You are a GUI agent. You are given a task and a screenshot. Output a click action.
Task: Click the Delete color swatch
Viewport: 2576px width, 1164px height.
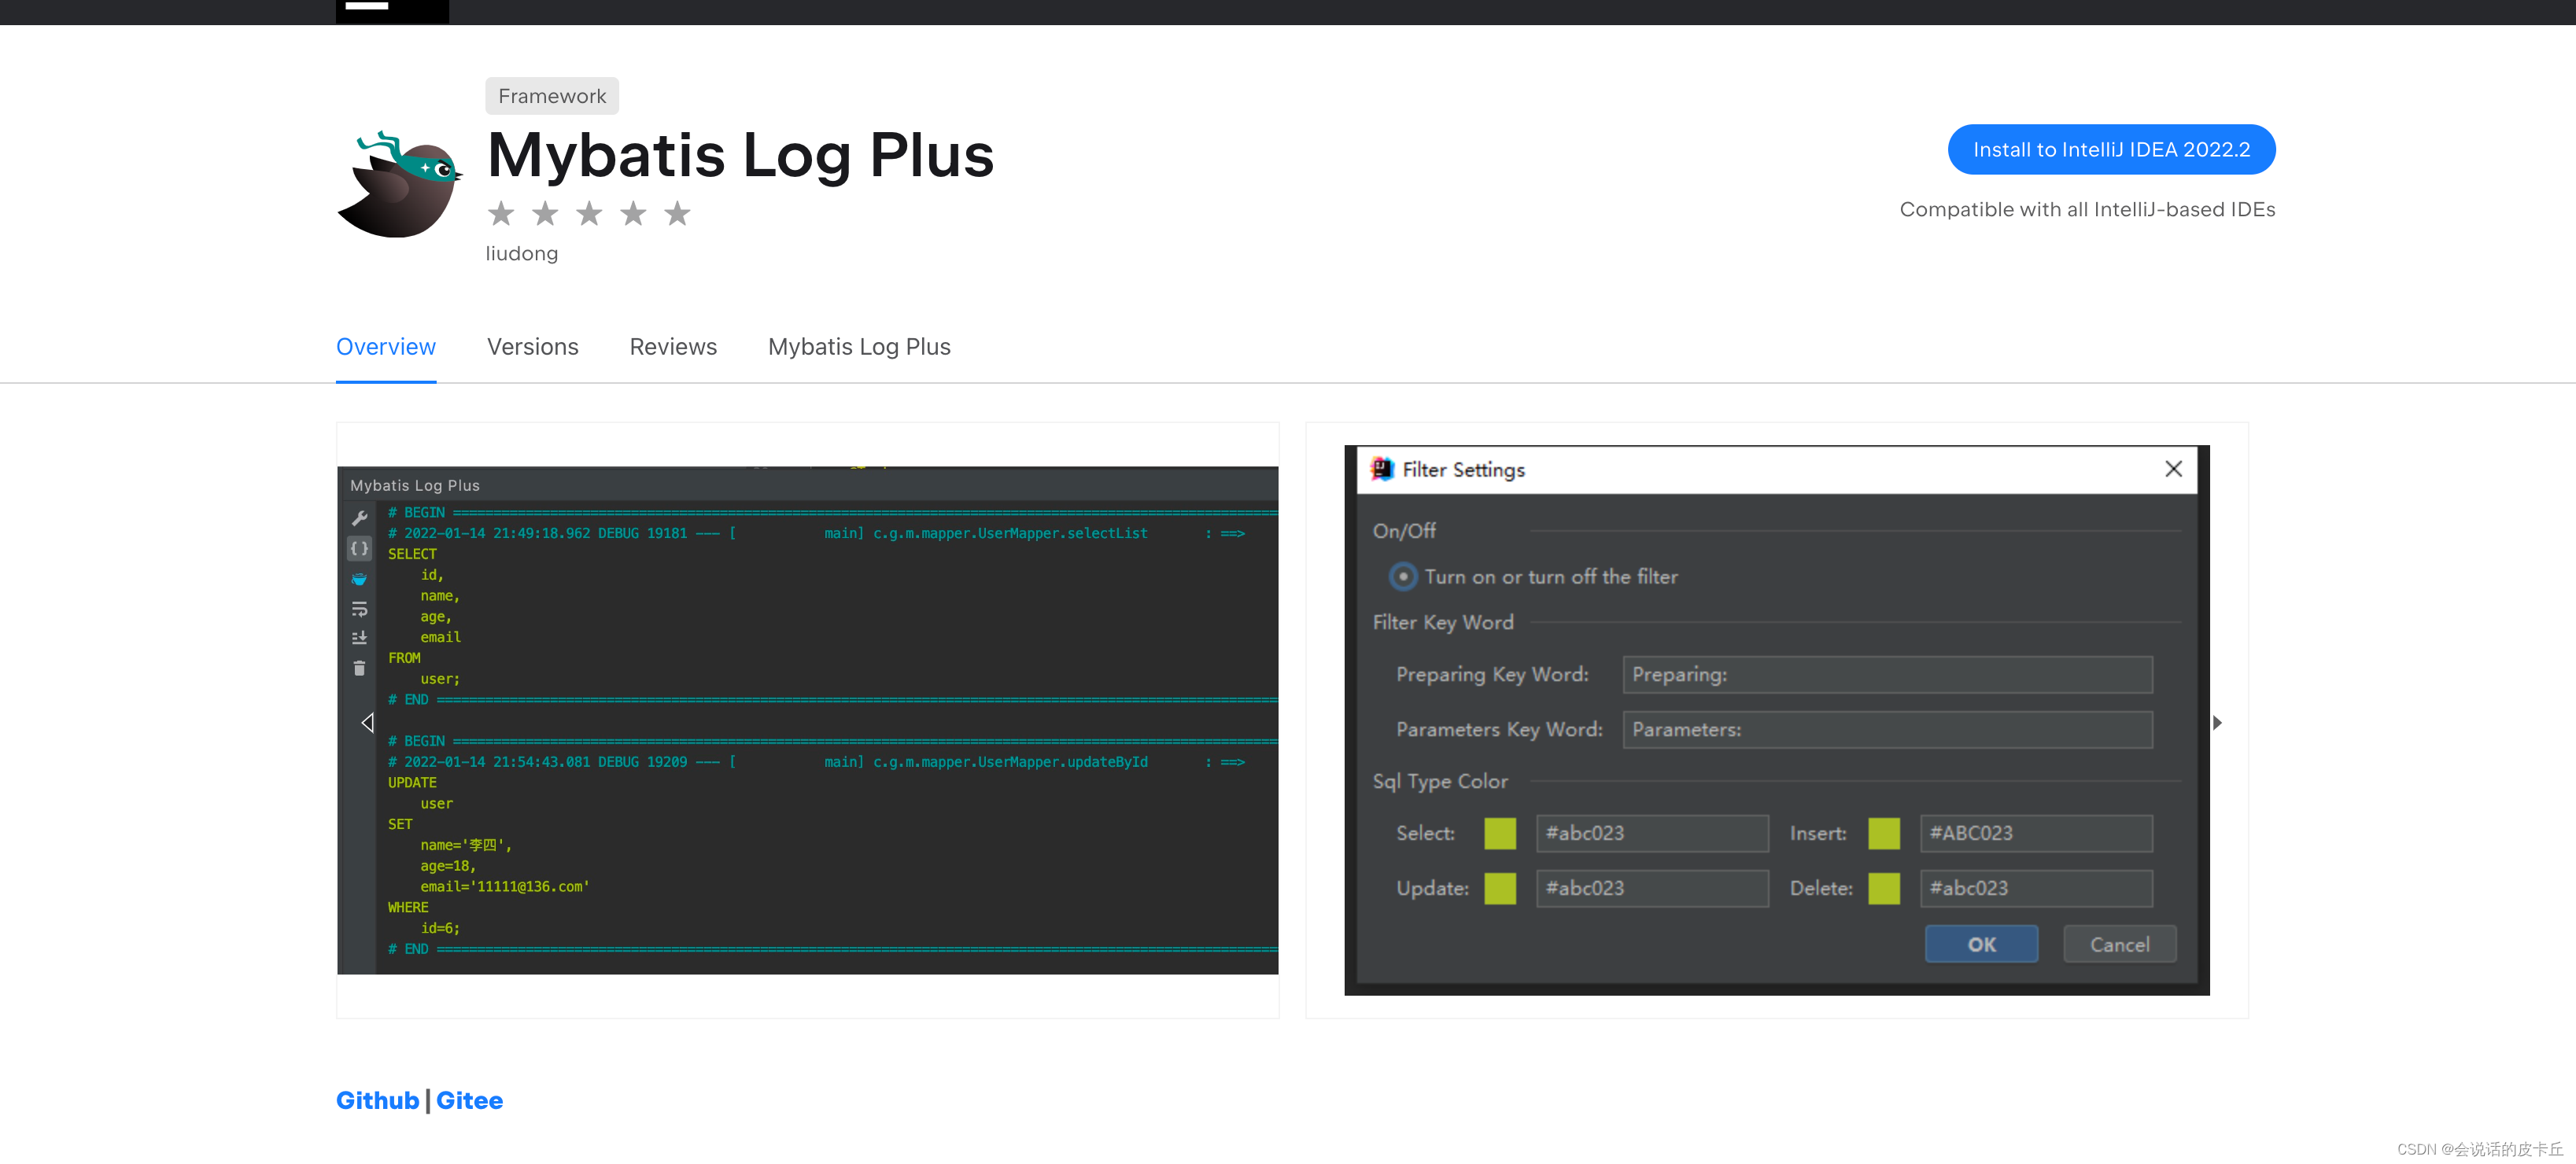click(x=1884, y=888)
